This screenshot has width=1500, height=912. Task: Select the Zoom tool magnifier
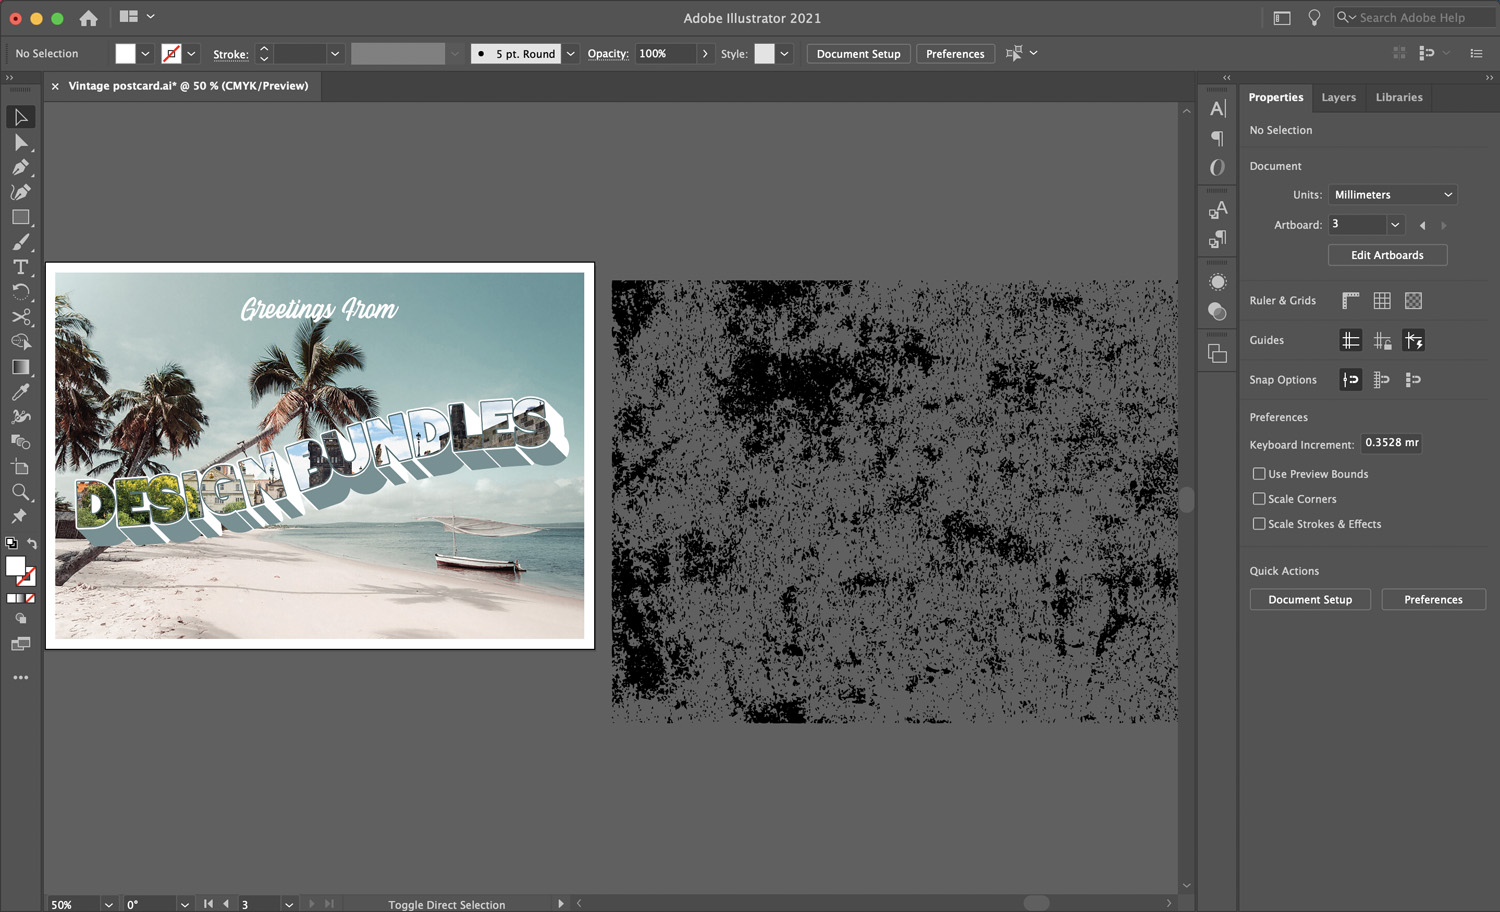pos(20,492)
